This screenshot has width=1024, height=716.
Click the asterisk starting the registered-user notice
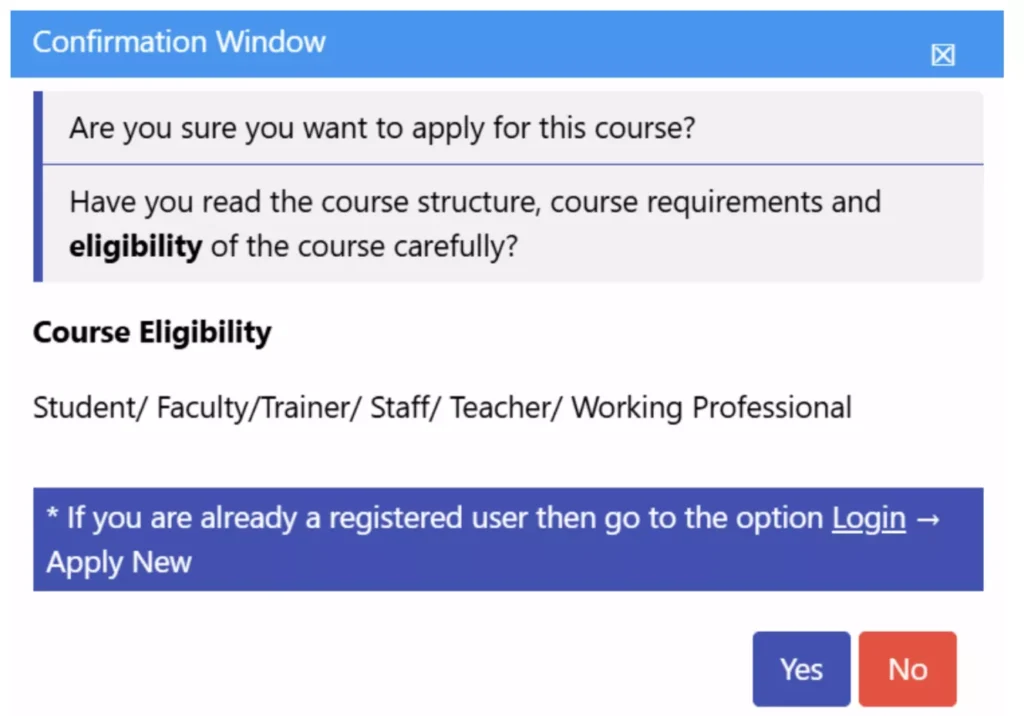click(x=52, y=517)
